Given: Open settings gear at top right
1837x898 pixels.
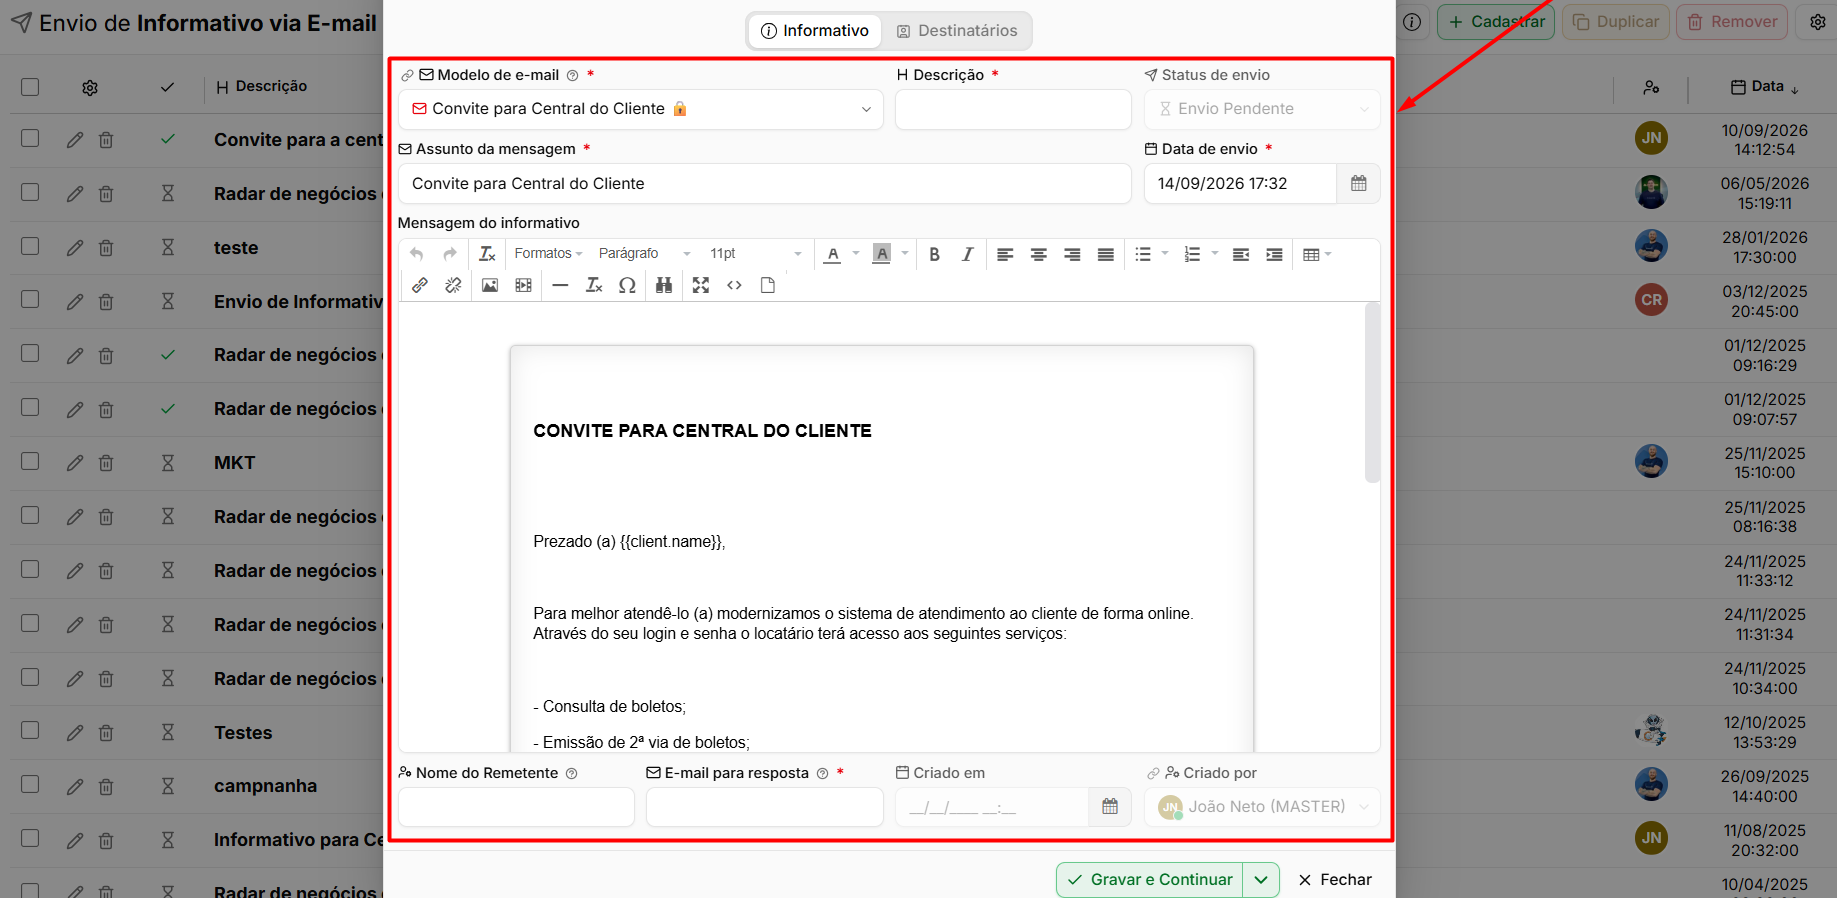Looking at the screenshot, I should 1817,22.
